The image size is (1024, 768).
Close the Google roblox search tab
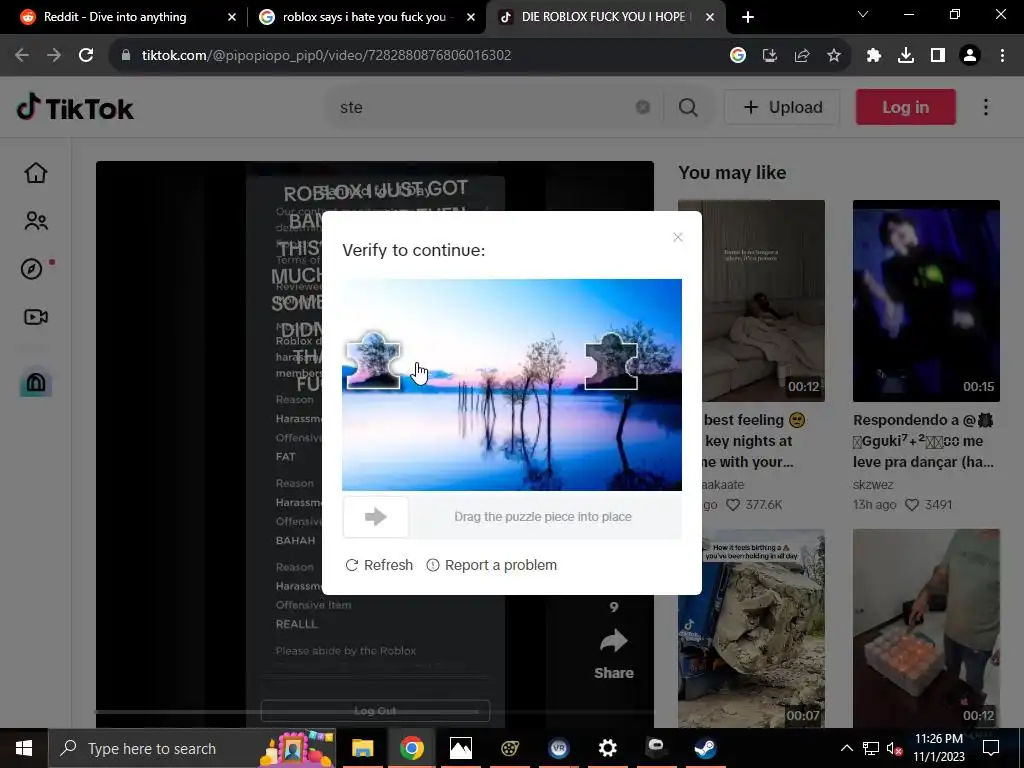tap(471, 17)
